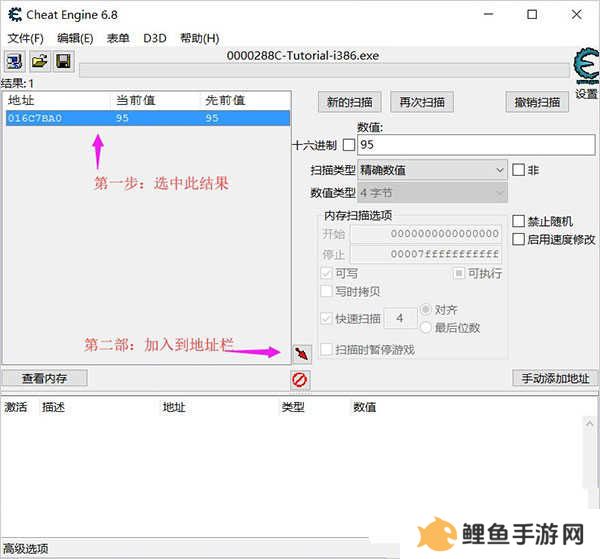Click the 数值 column header in address list
Viewport: 600px width, 559px height.
(364, 407)
